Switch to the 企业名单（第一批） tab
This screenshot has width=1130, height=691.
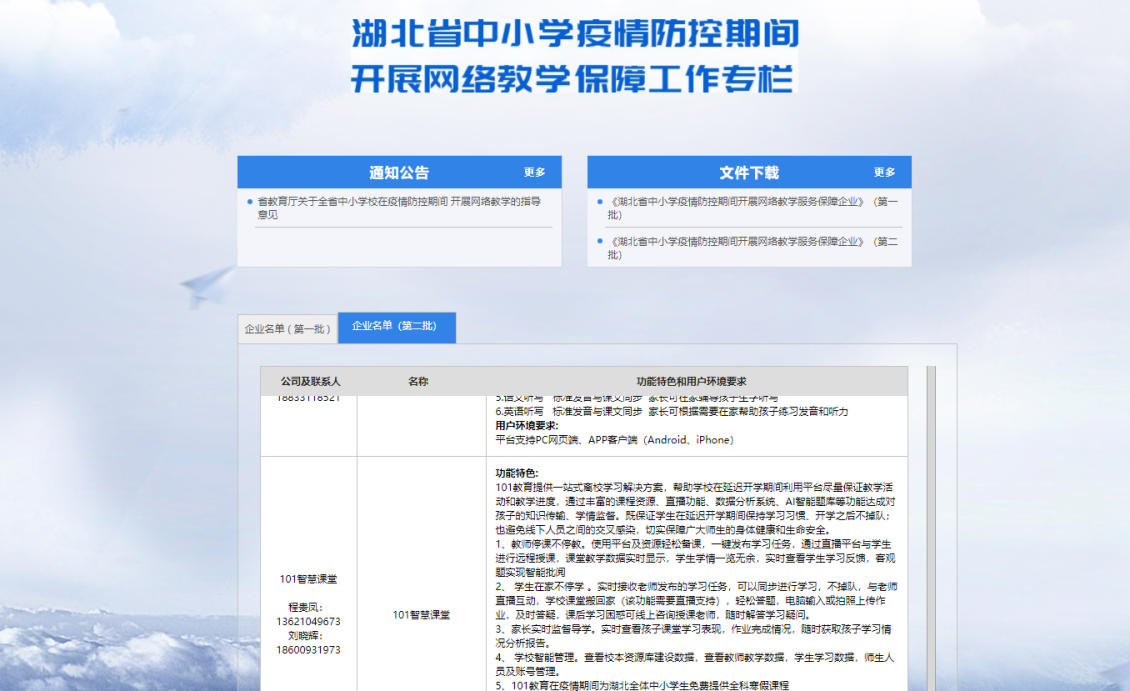287,327
